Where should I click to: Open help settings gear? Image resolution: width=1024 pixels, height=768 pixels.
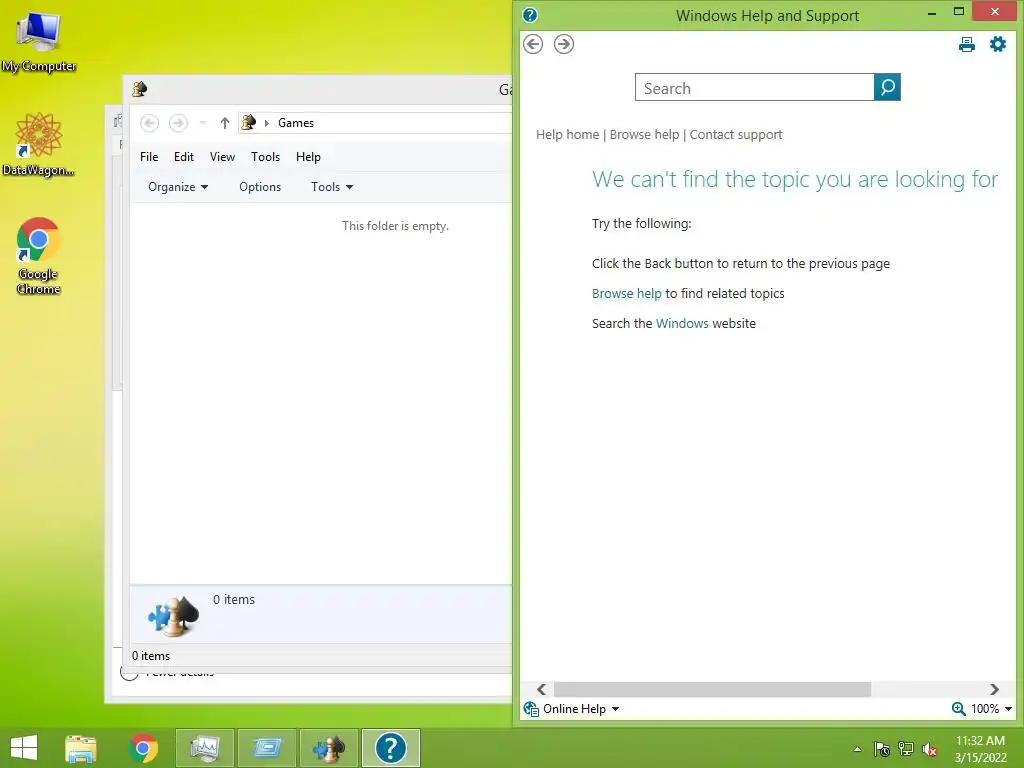tap(998, 44)
